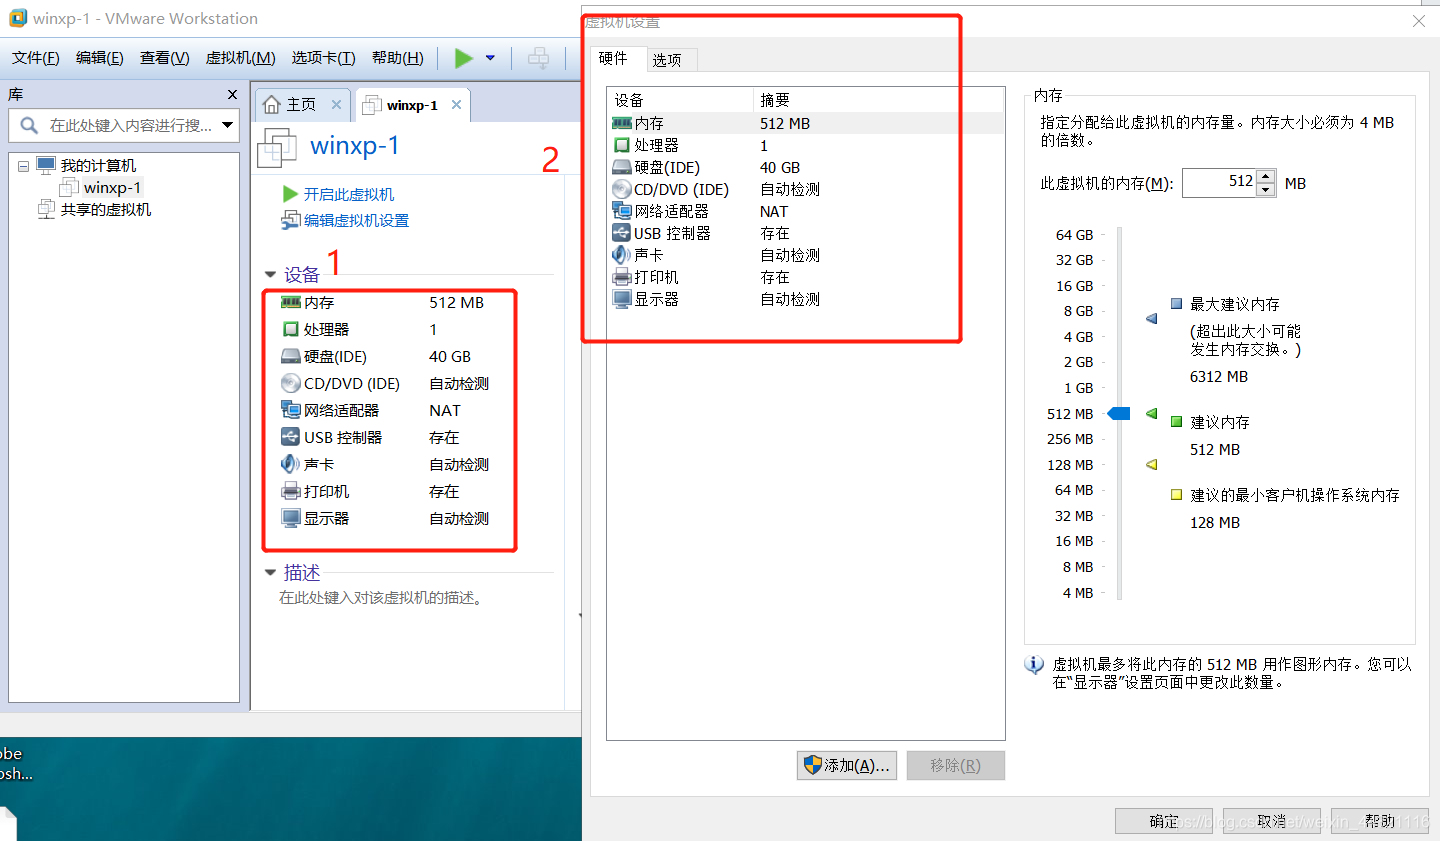Image resolution: width=1440 pixels, height=841 pixels.
Task: Open the 查看(V) menu
Action: coord(165,58)
